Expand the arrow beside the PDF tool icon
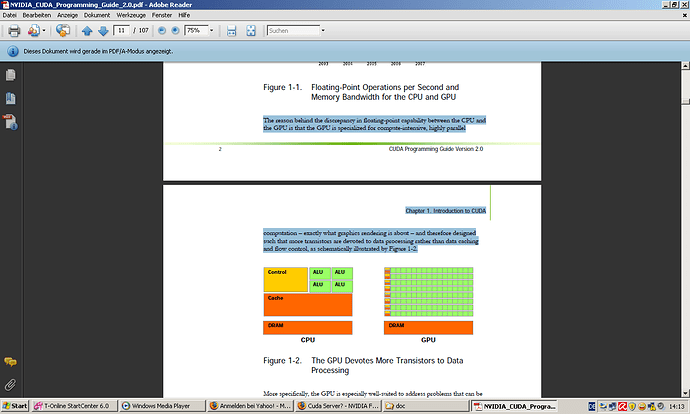This screenshot has width=690, height=414. (44, 30)
